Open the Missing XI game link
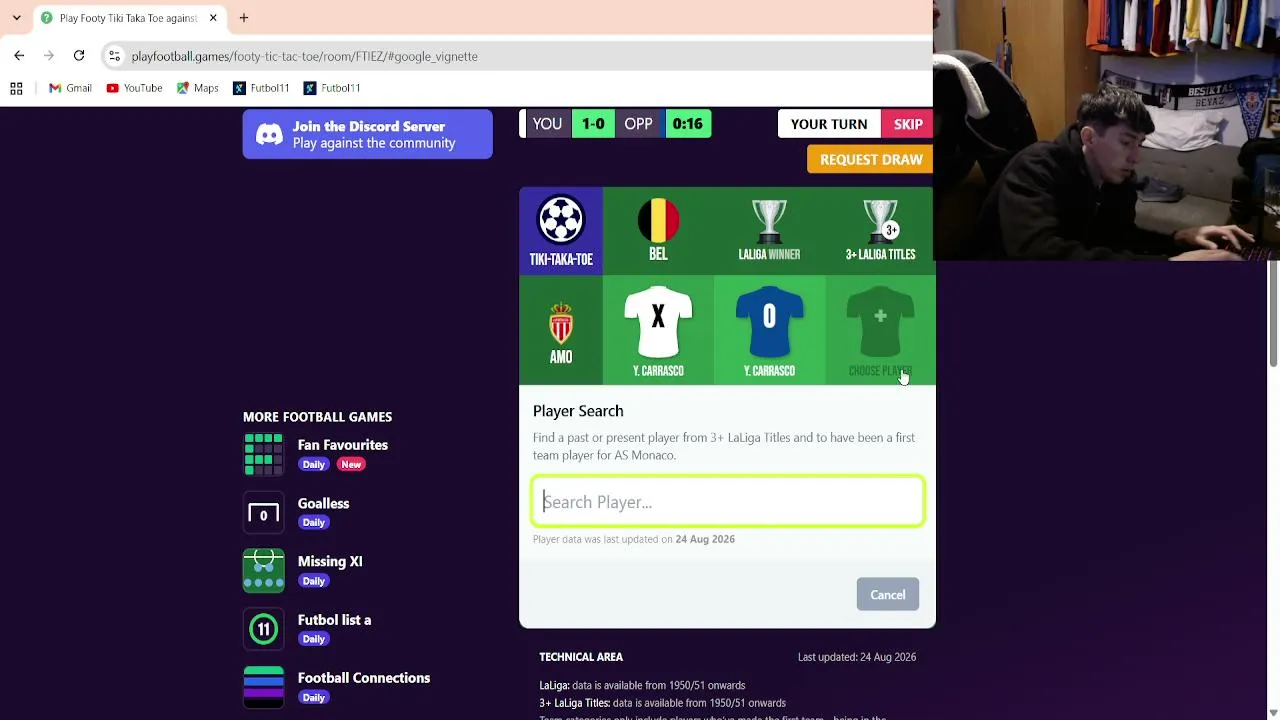This screenshot has width=1280, height=720. click(330, 561)
